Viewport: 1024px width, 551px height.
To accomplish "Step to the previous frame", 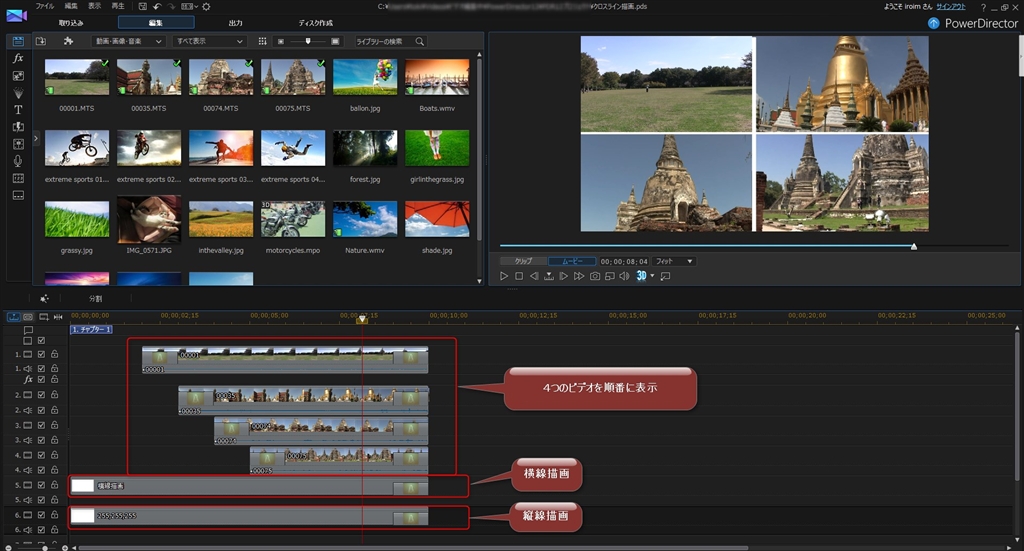I will click(534, 276).
